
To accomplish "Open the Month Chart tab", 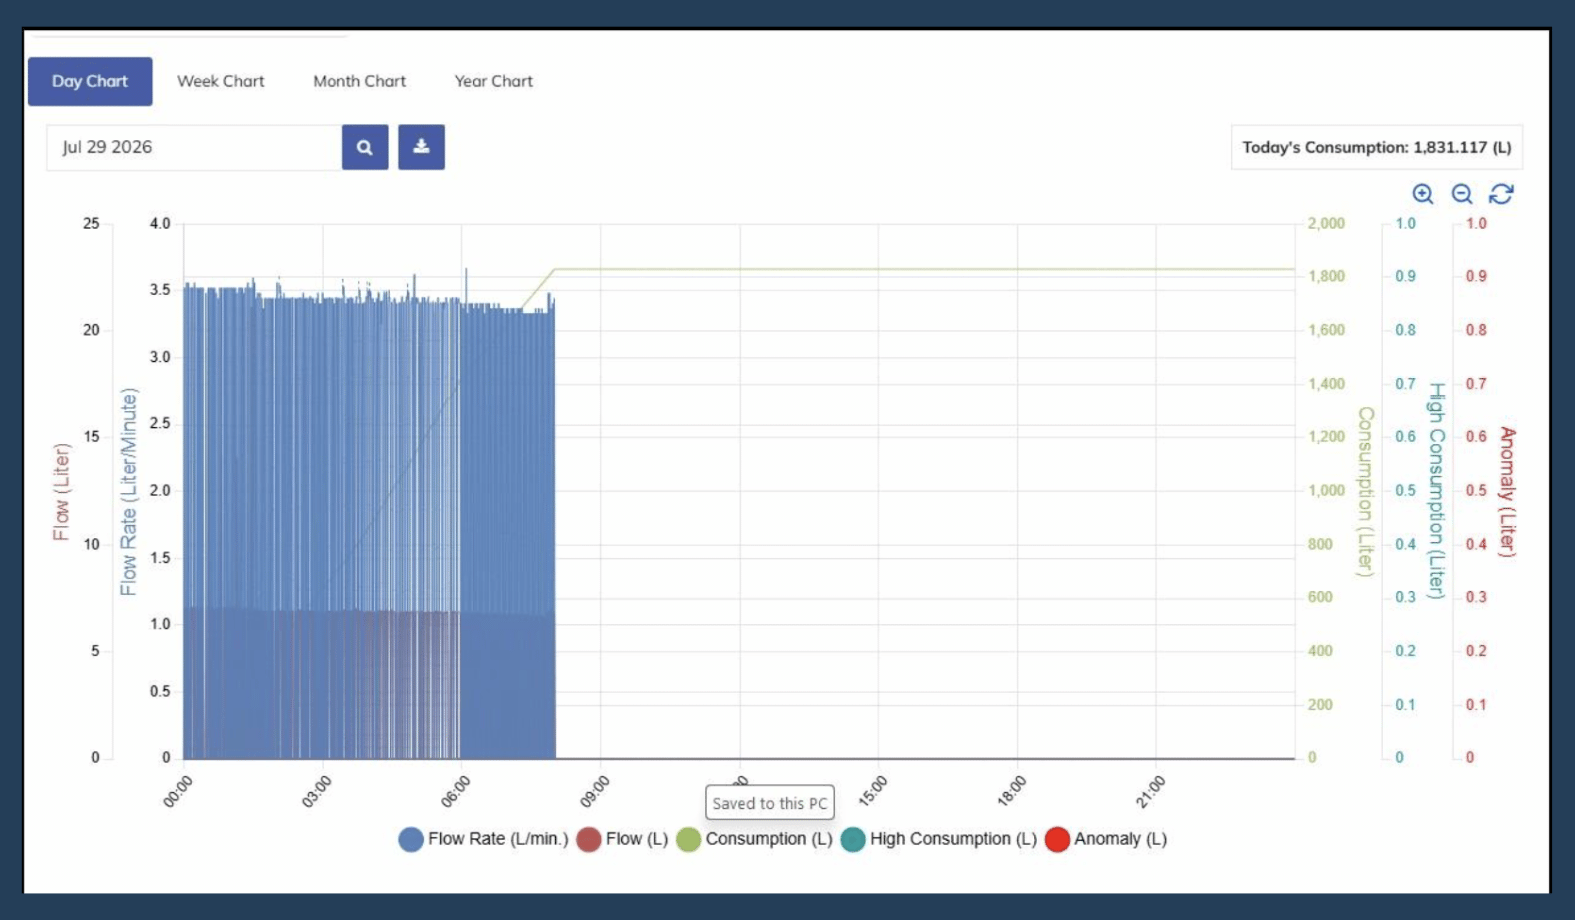I will click(360, 81).
